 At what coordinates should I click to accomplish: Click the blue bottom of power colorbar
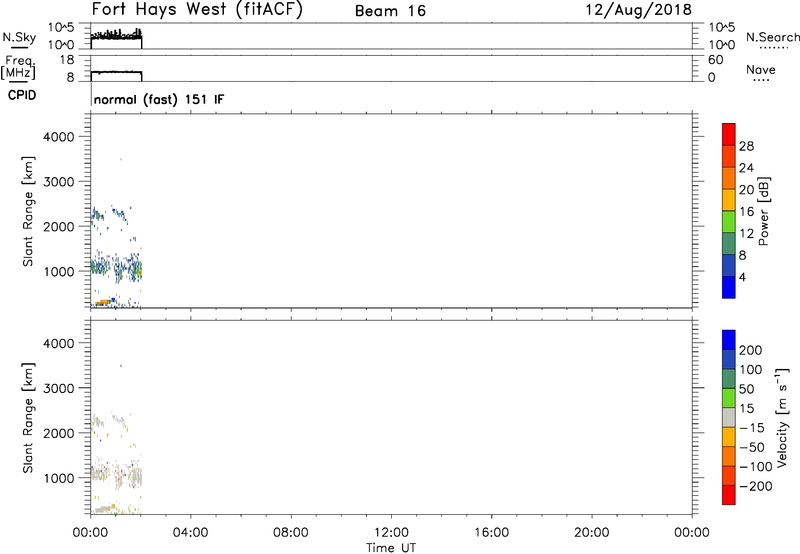(x=729, y=287)
